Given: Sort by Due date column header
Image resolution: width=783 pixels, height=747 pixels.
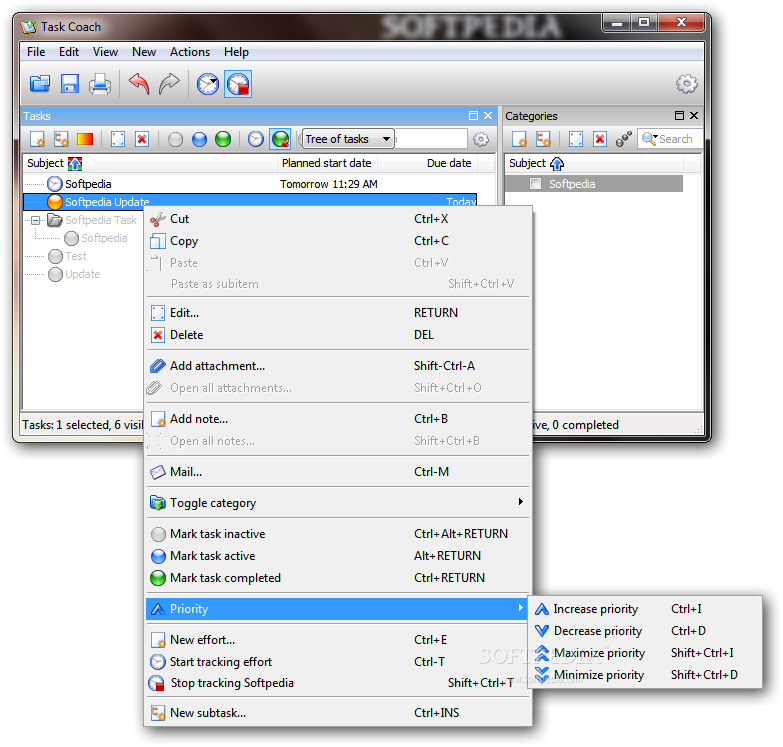Looking at the screenshot, I should click(427, 163).
